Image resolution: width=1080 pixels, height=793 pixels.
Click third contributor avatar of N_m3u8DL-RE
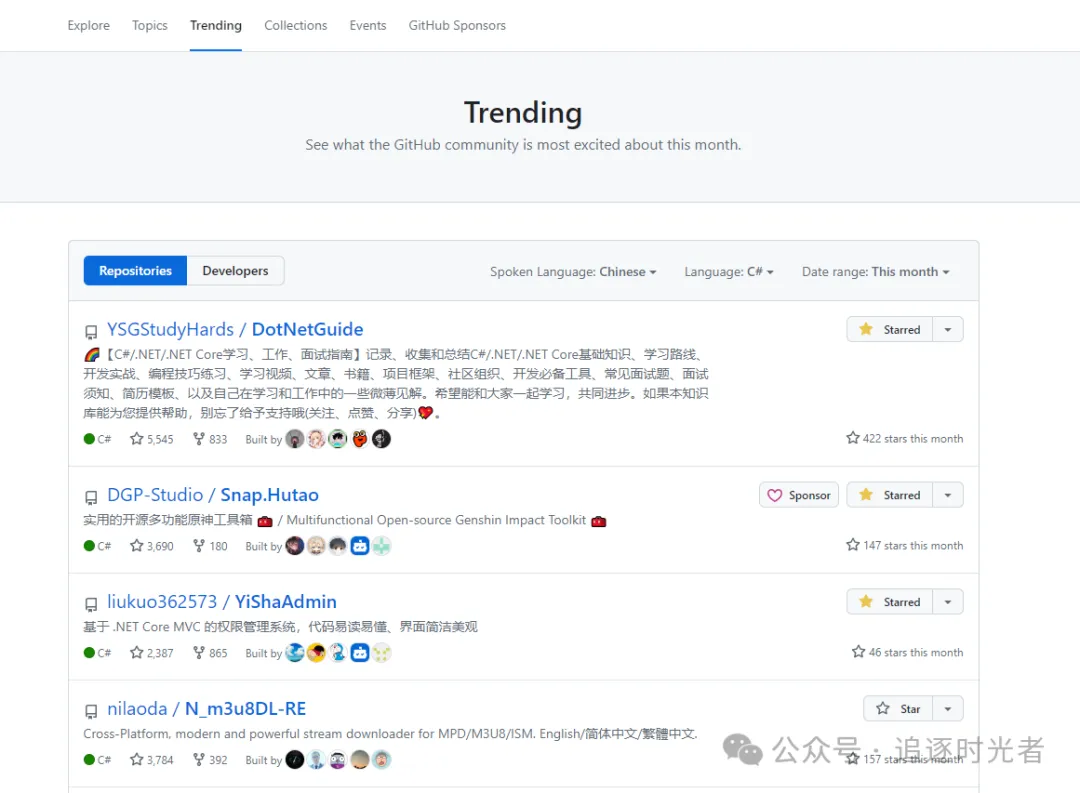click(x=338, y=759)
